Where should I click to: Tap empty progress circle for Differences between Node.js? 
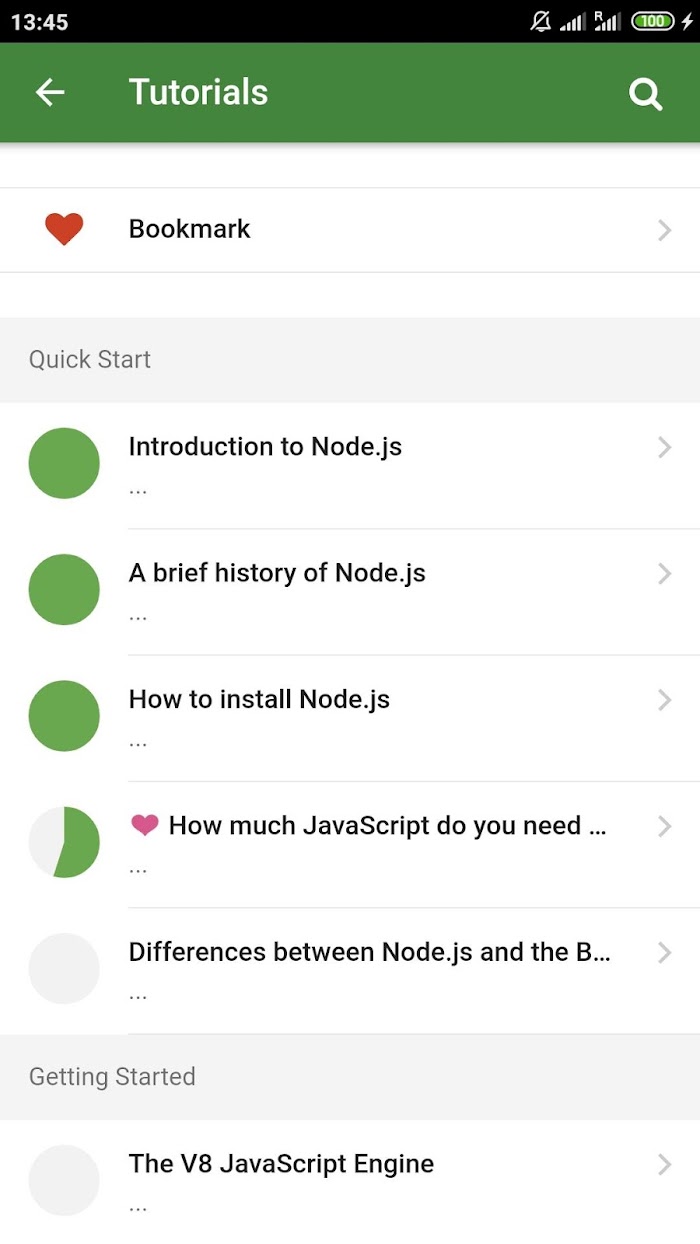click(x=64, y=968)
